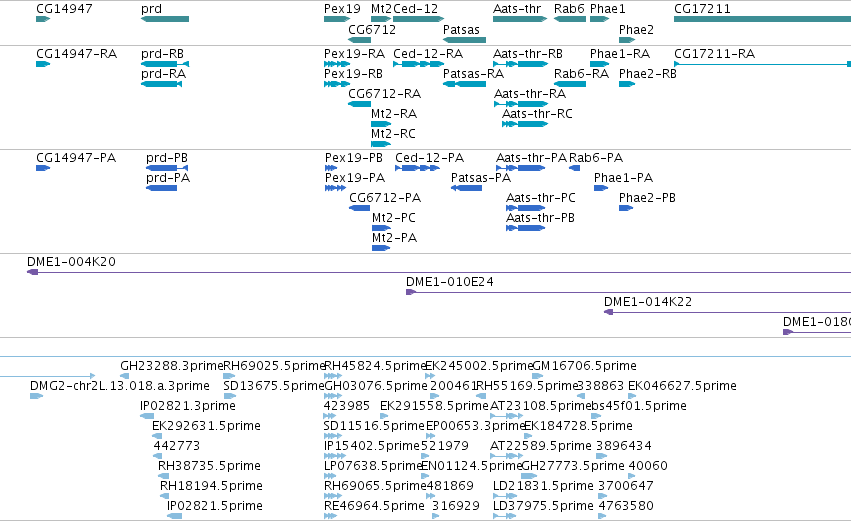Click the Rab6-RA transcript label
The width and height of the screenshot is (851, 521).
(x=581, y=74)
